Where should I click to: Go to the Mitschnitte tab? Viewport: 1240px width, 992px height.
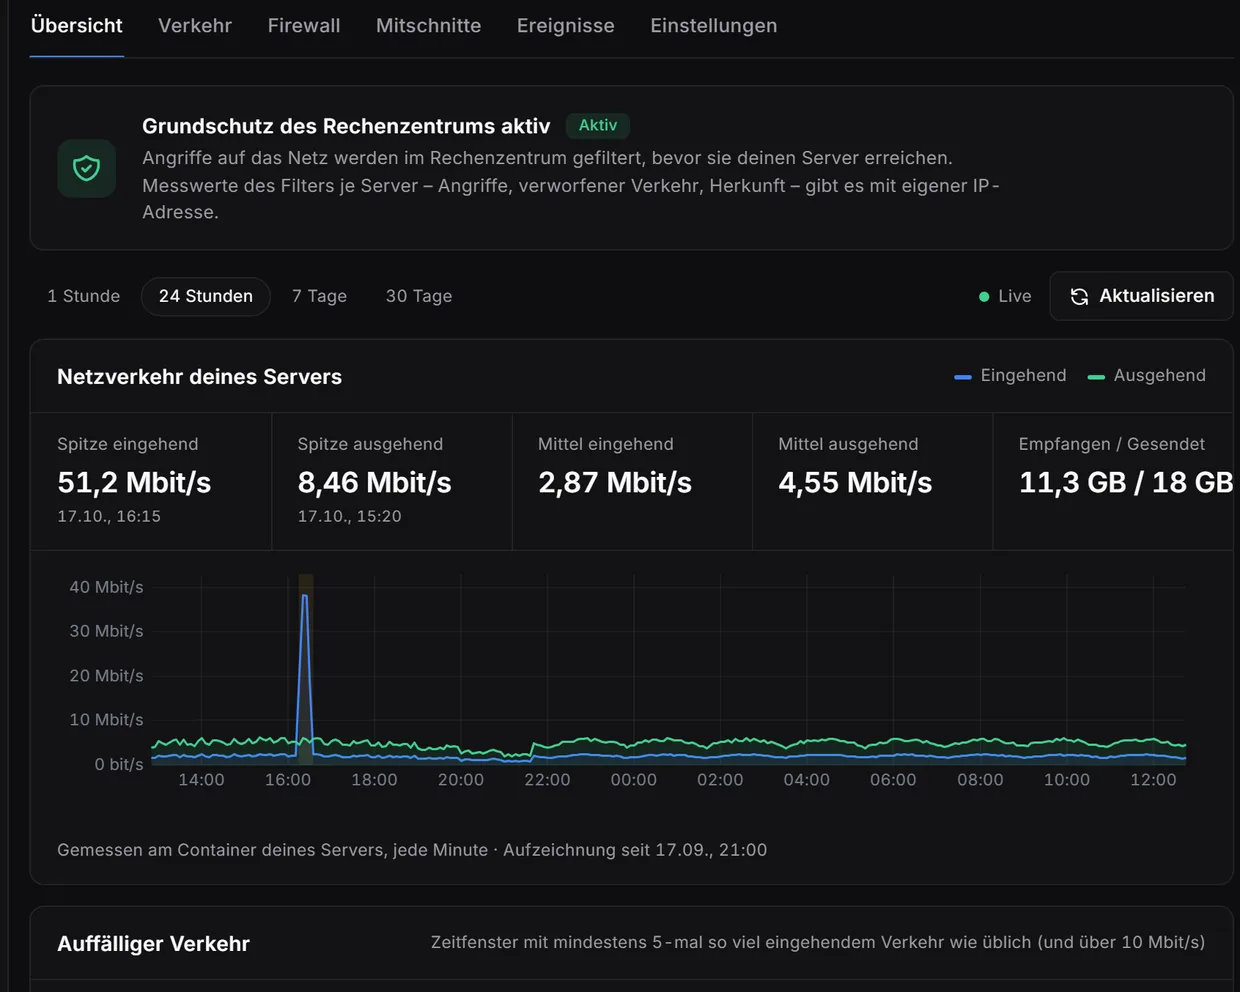click(x=428, y=26)
